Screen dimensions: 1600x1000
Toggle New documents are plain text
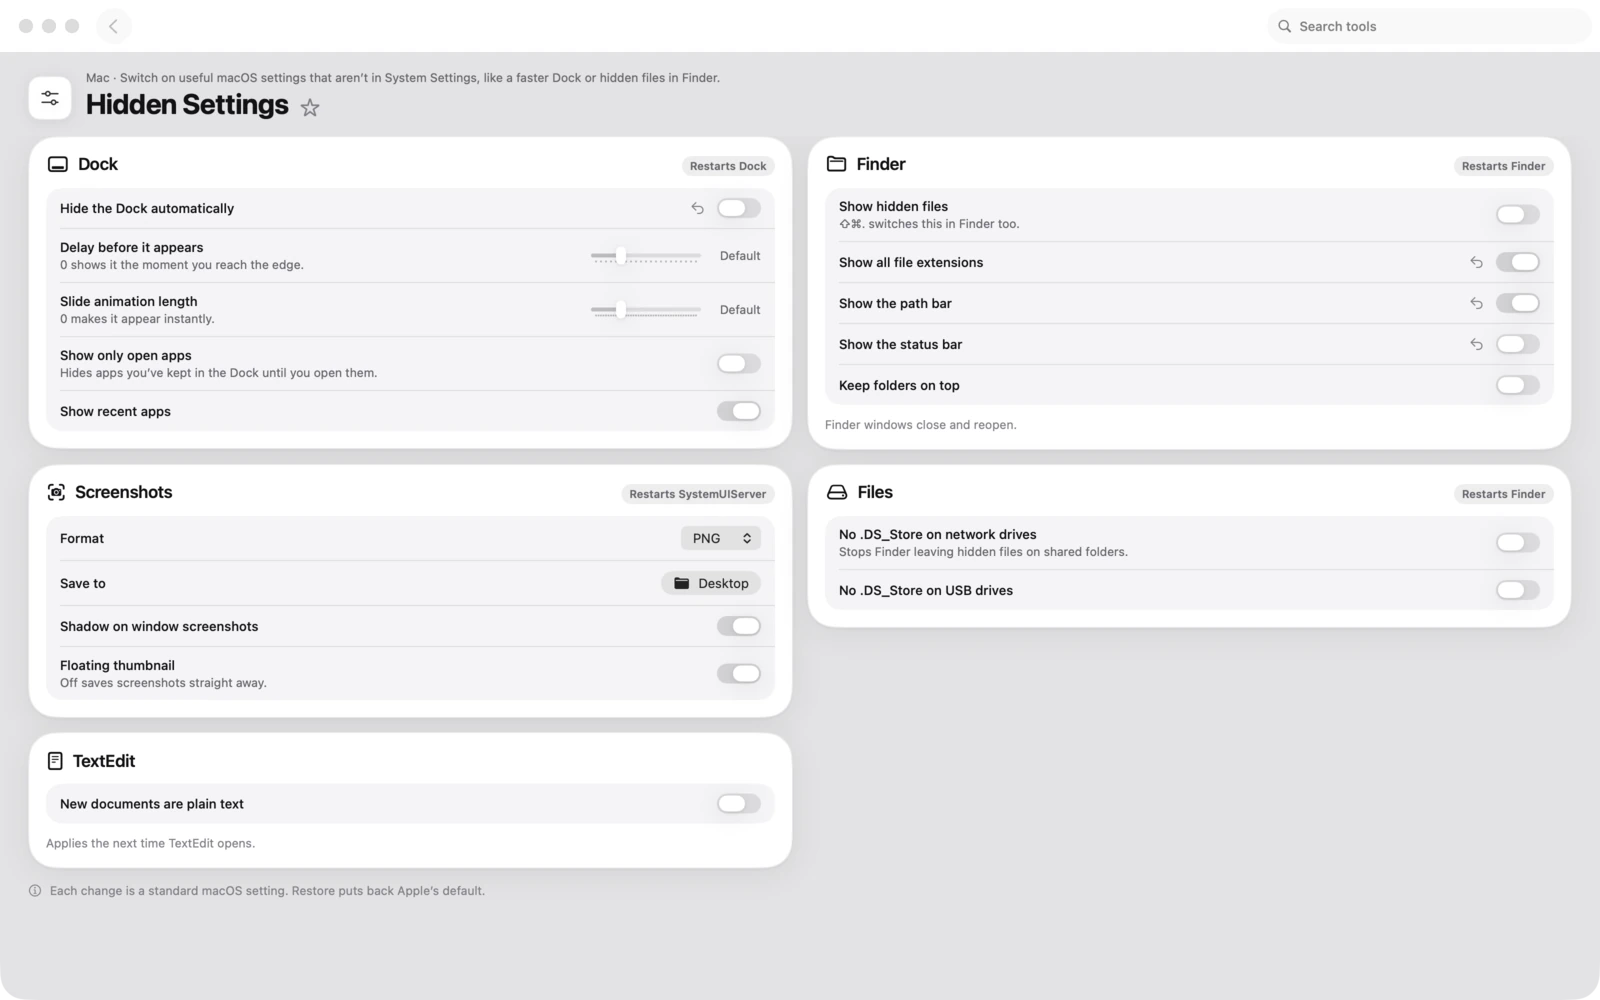coord(739,804)
